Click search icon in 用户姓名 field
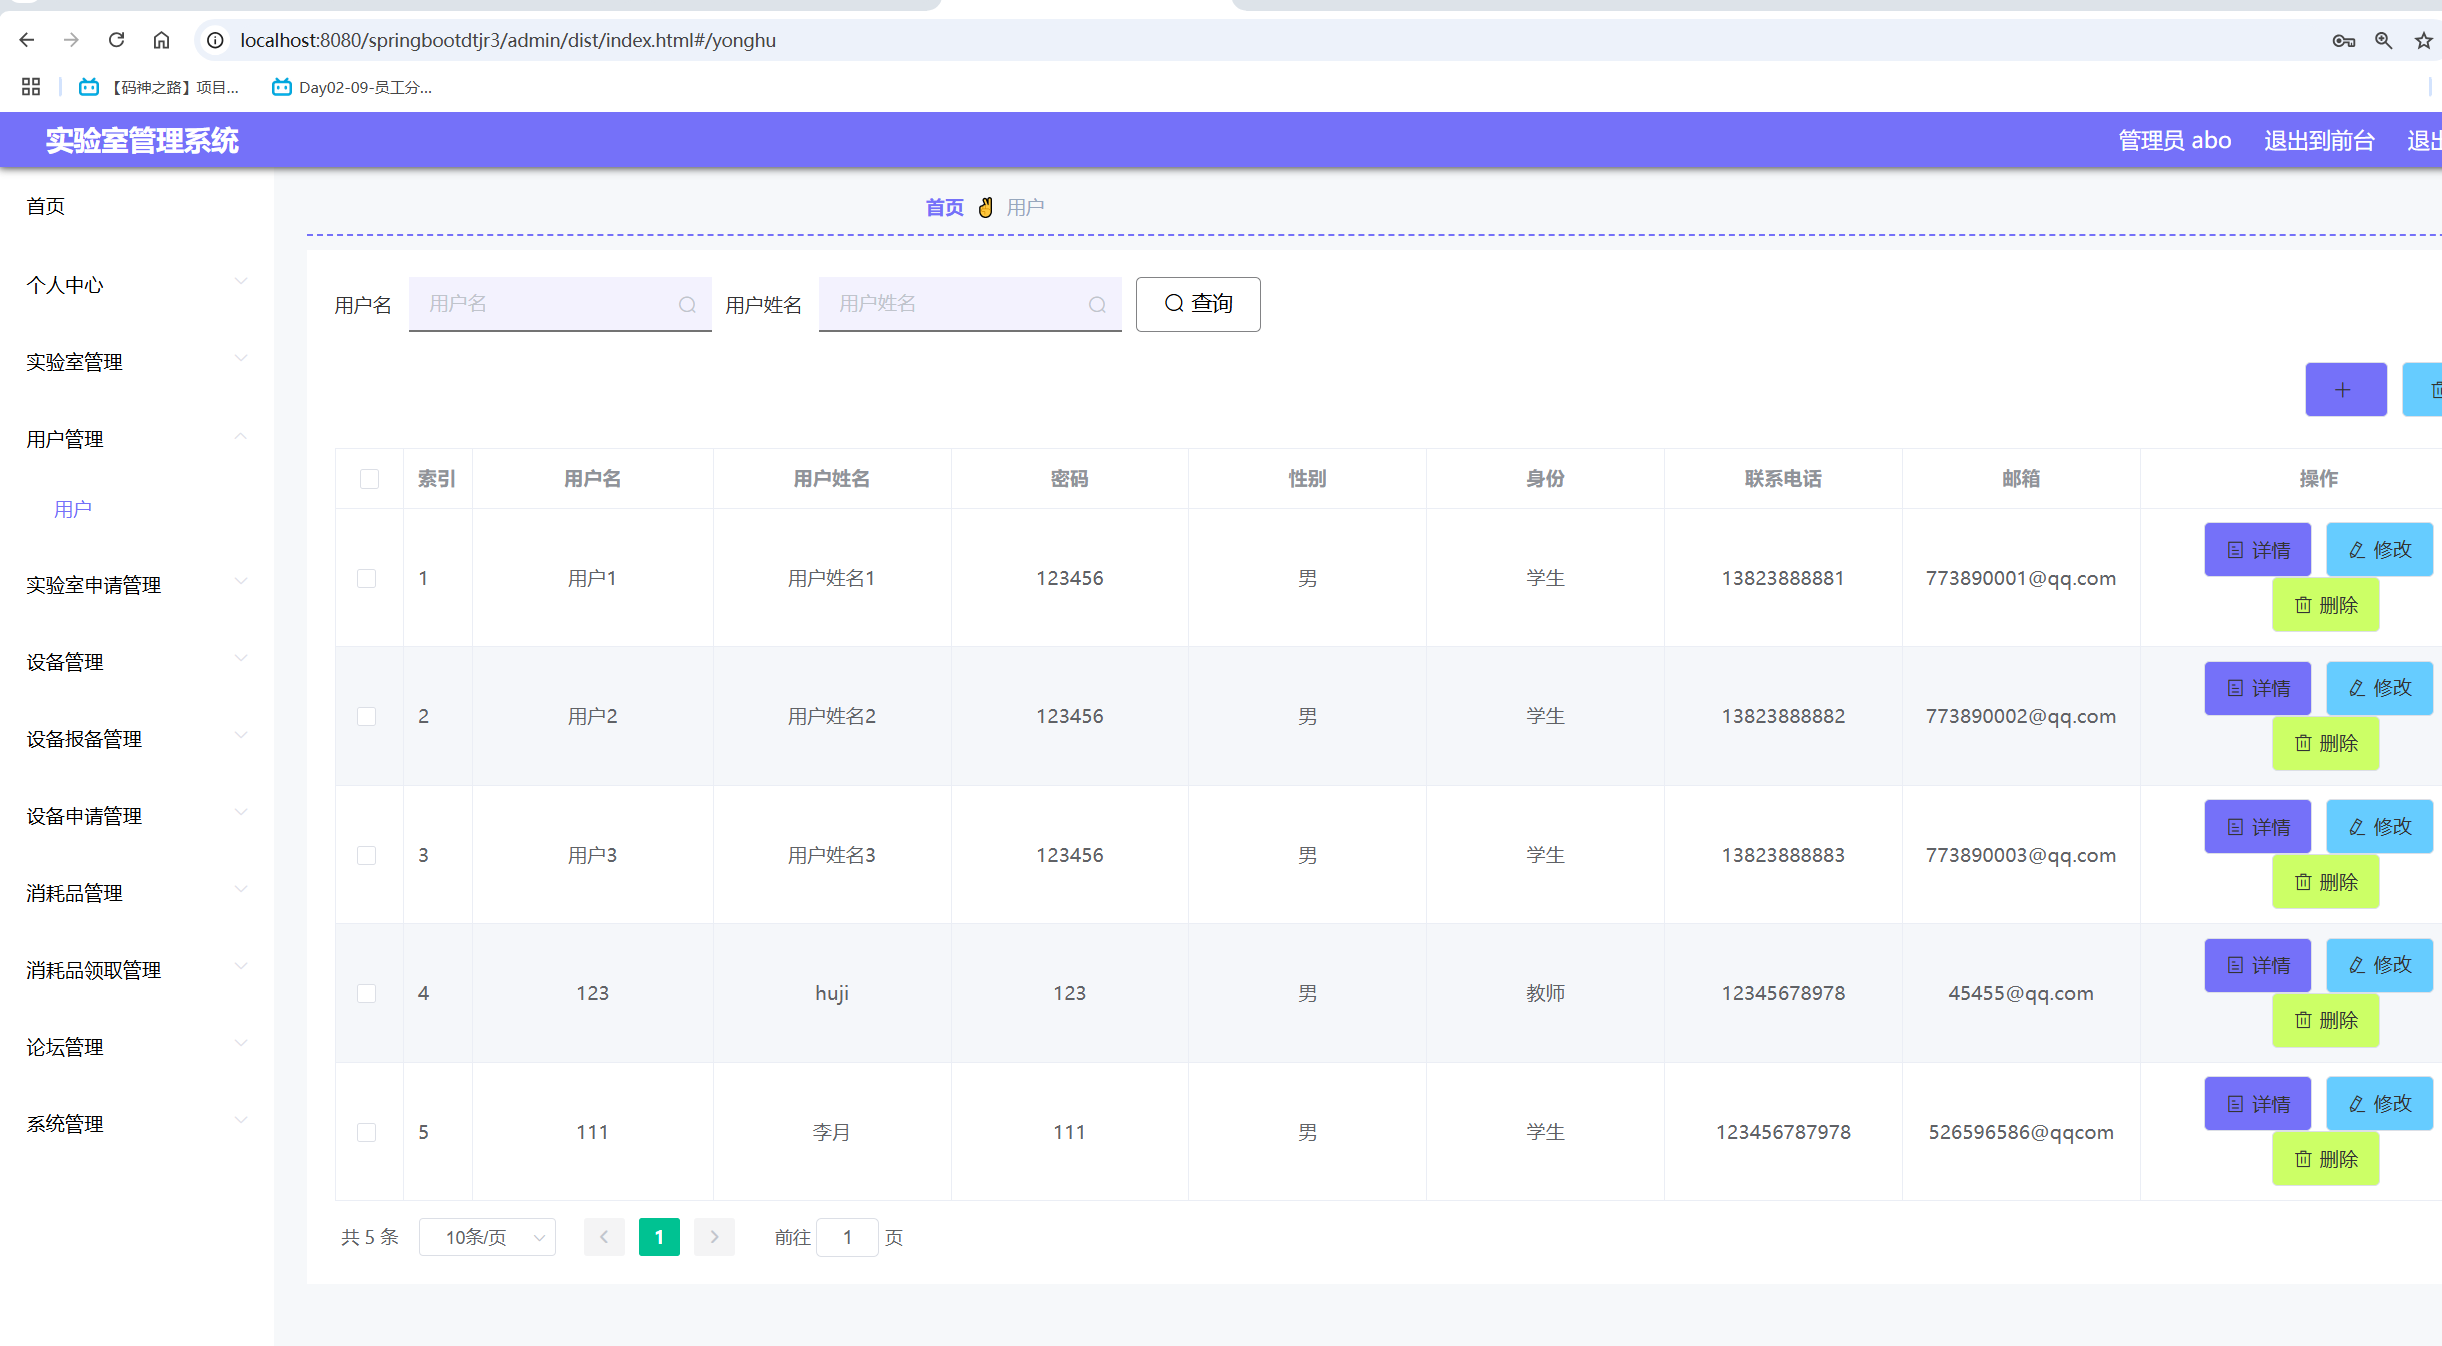This screenshot has height=1346, width=2442. tap(1097, 304)
